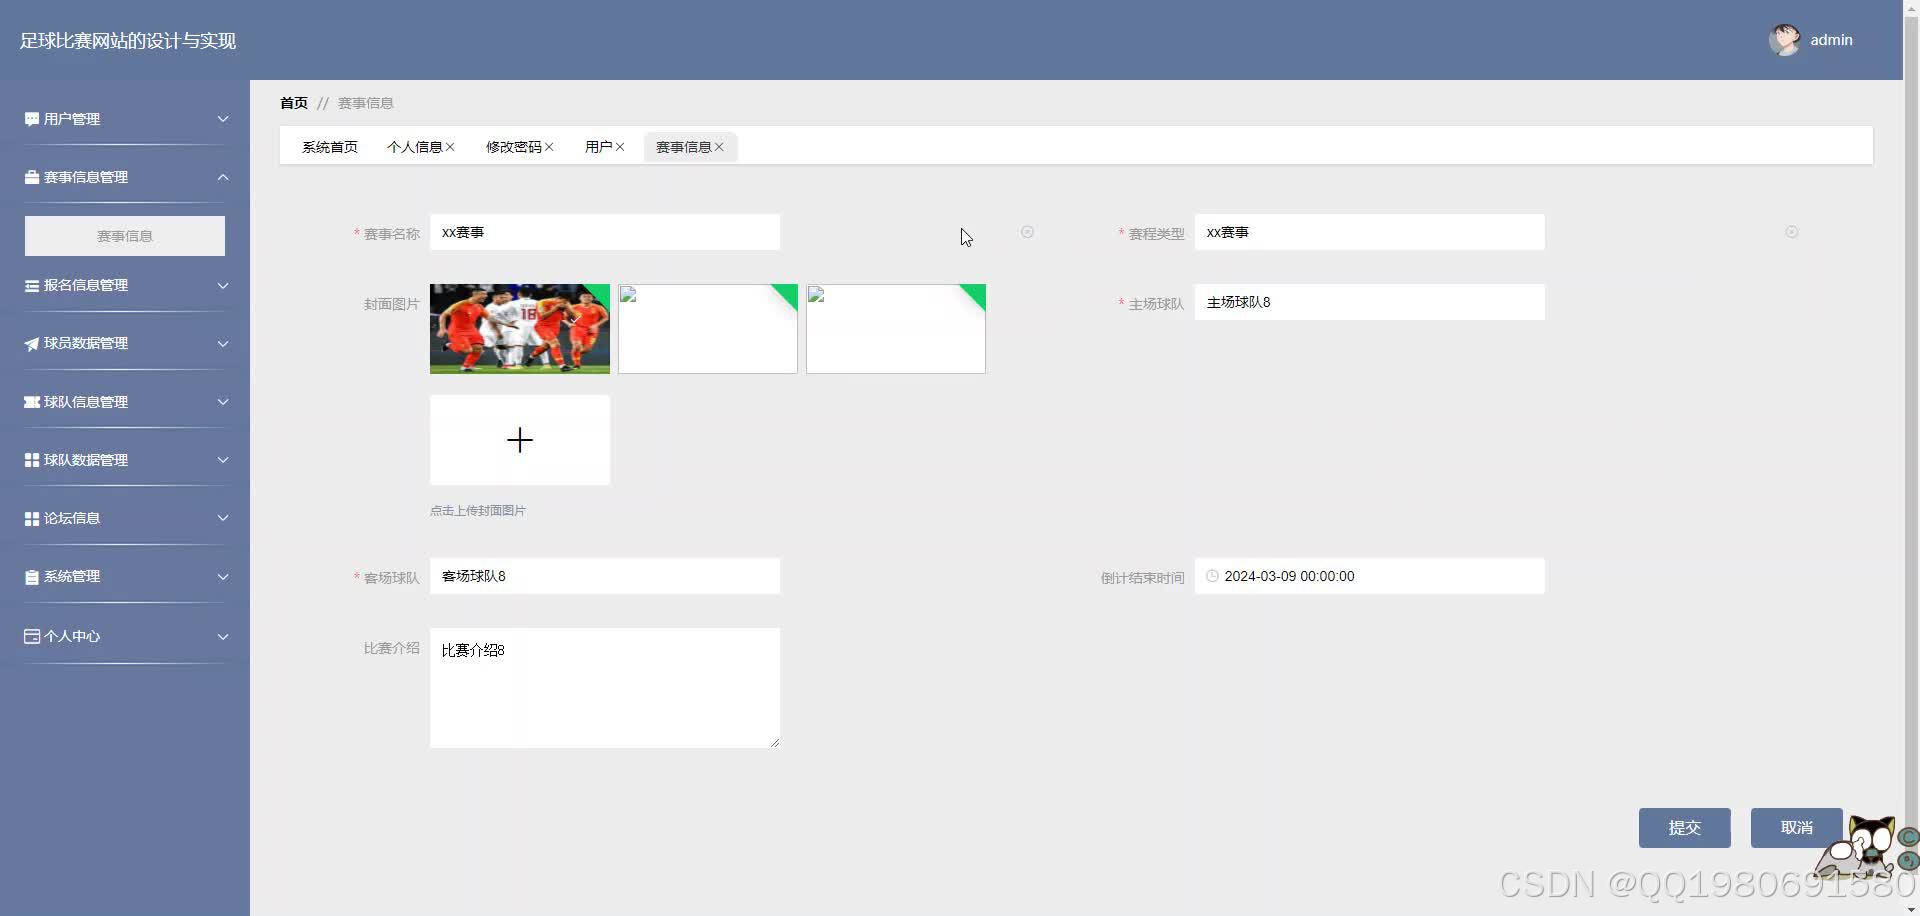Click the 报名信息管理 list icon
This screenshot has width=1920, height=916.
30,285
